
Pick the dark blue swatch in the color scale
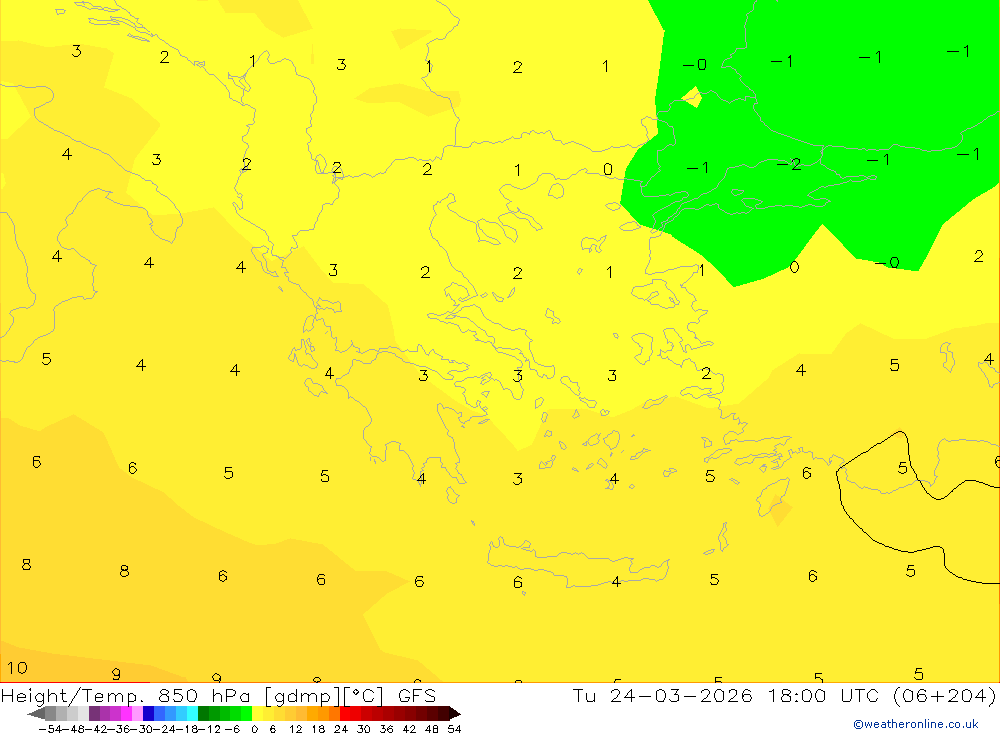click(148, 714)
